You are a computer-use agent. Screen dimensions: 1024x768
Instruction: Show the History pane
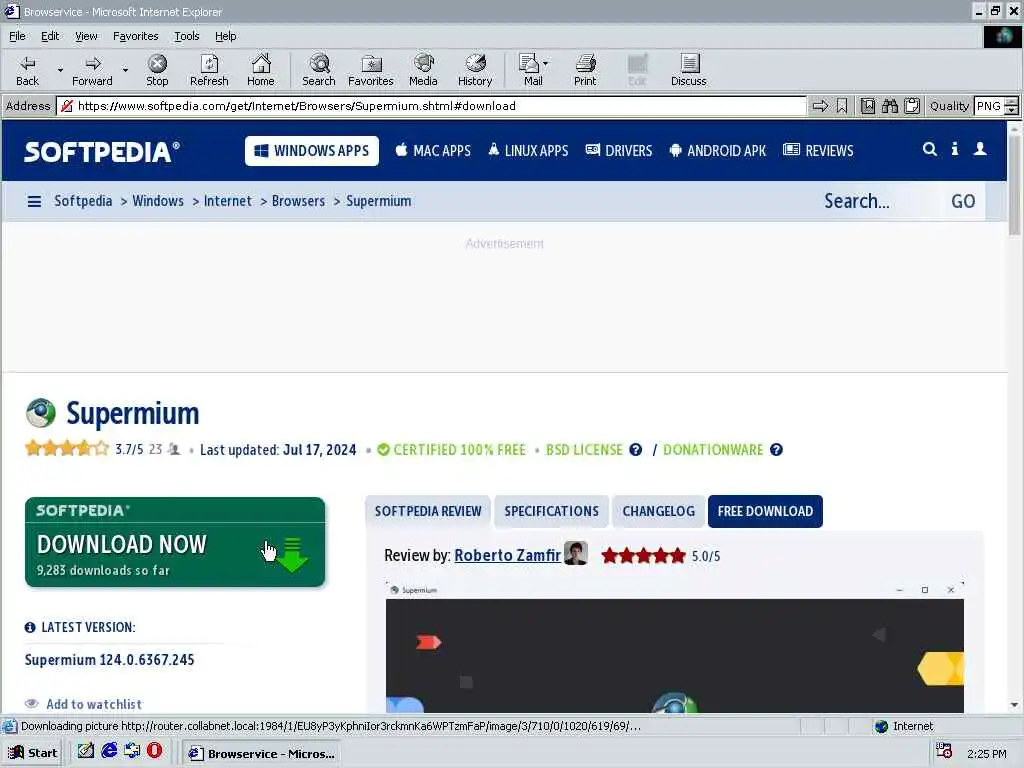coord(475,71)
